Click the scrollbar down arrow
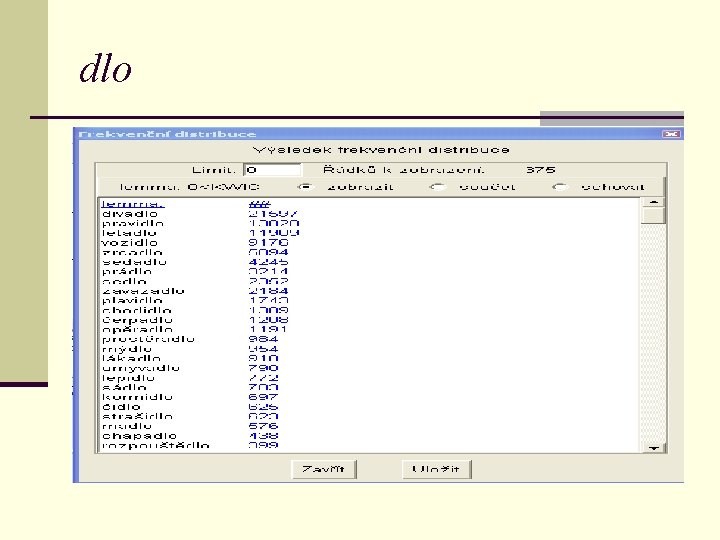Viewport: 720px width, 540px height. point(653,448)
